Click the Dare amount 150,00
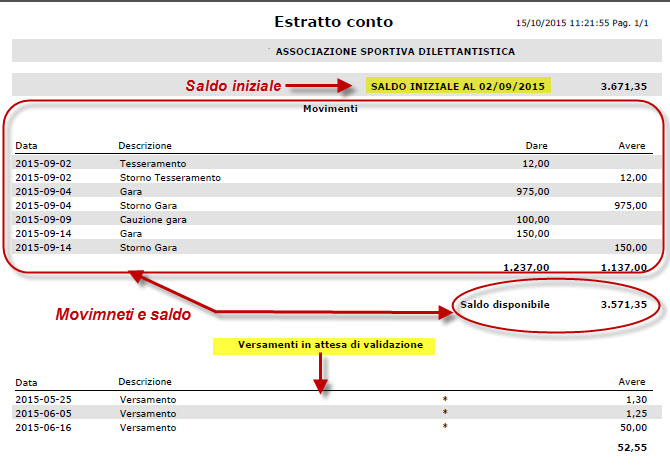 (533, 234)
